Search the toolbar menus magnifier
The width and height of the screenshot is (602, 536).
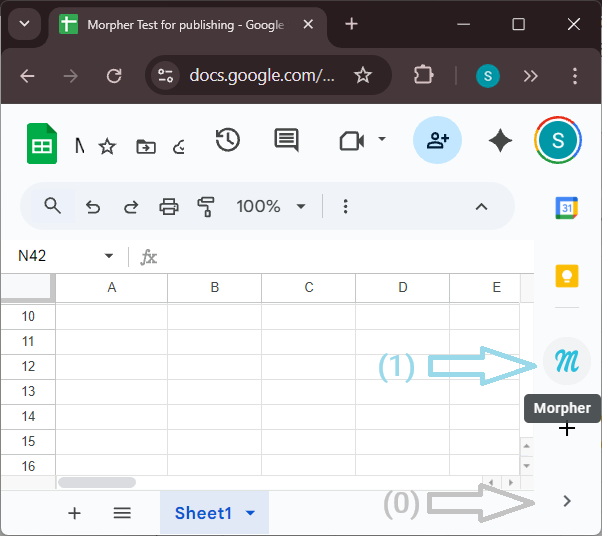click(x=54, y=206)
